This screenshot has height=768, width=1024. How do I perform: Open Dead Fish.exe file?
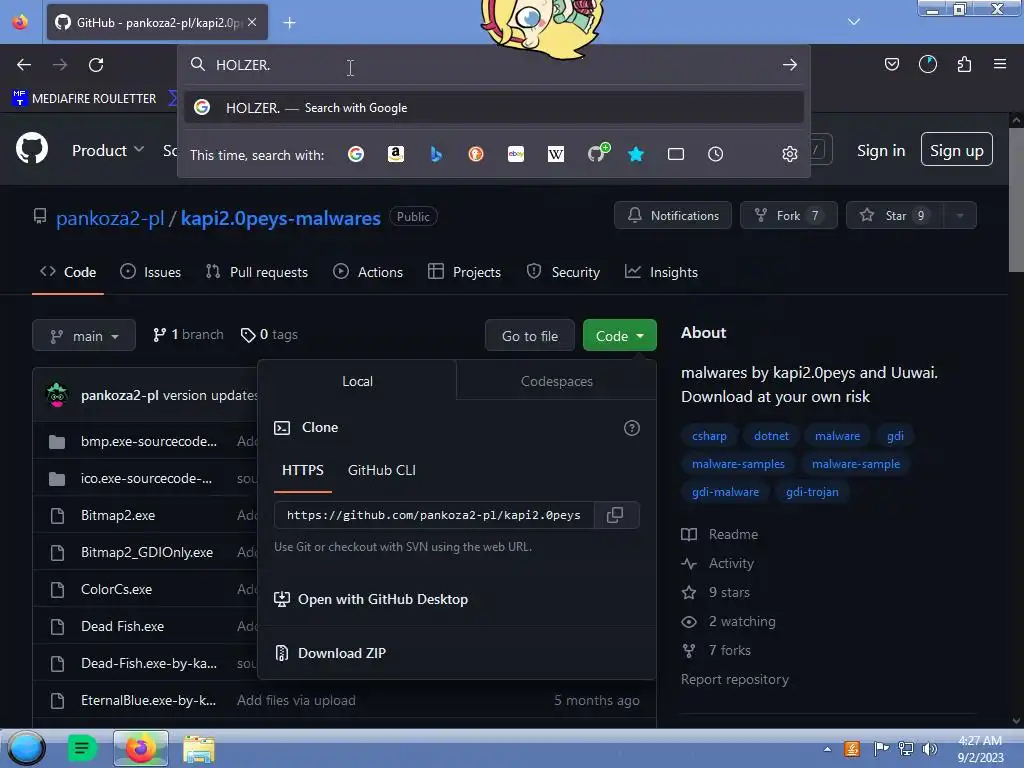pos(122,626)
